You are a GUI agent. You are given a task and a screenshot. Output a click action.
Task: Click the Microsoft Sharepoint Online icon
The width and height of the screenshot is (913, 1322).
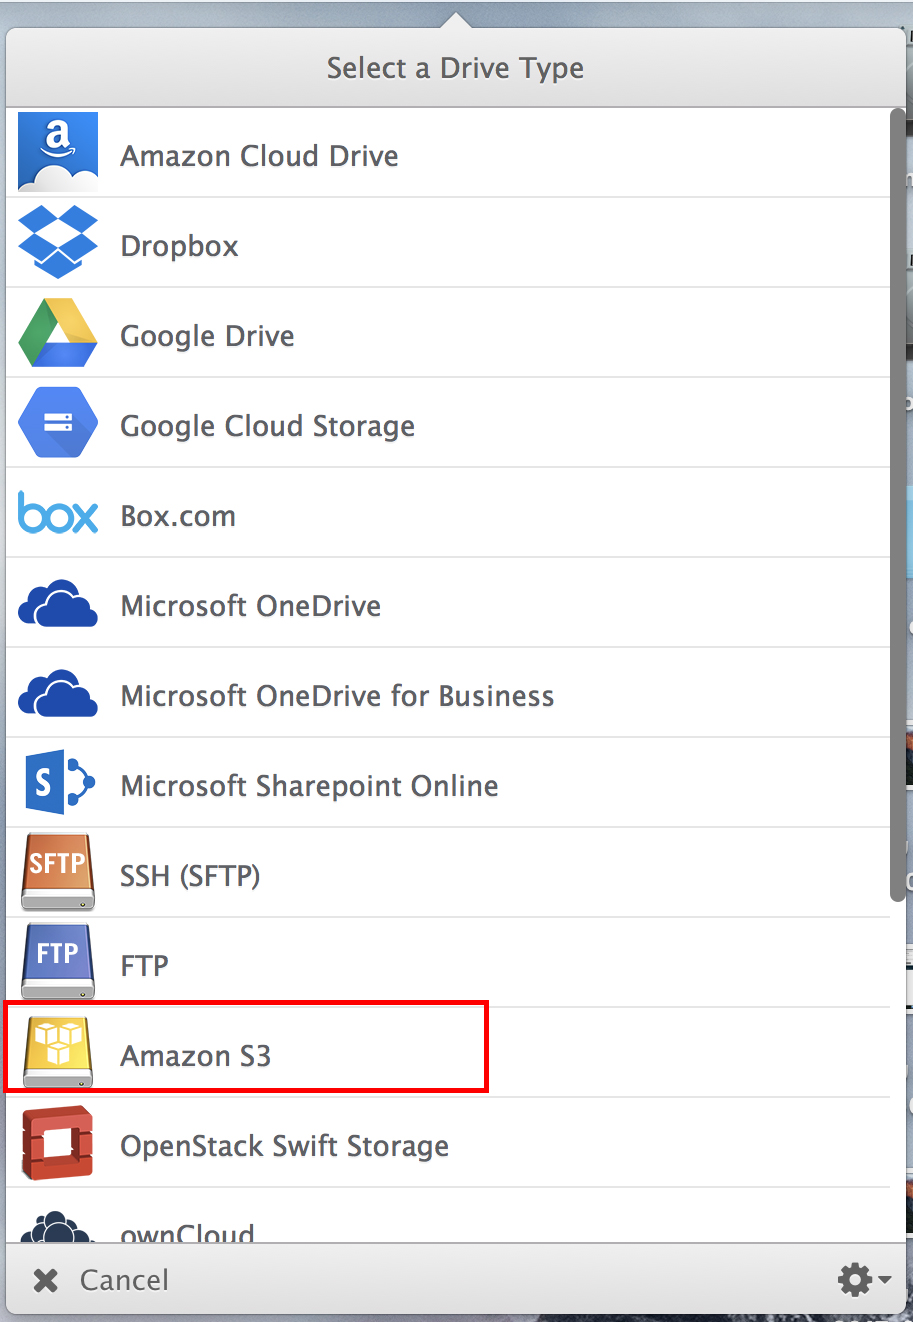58,782
